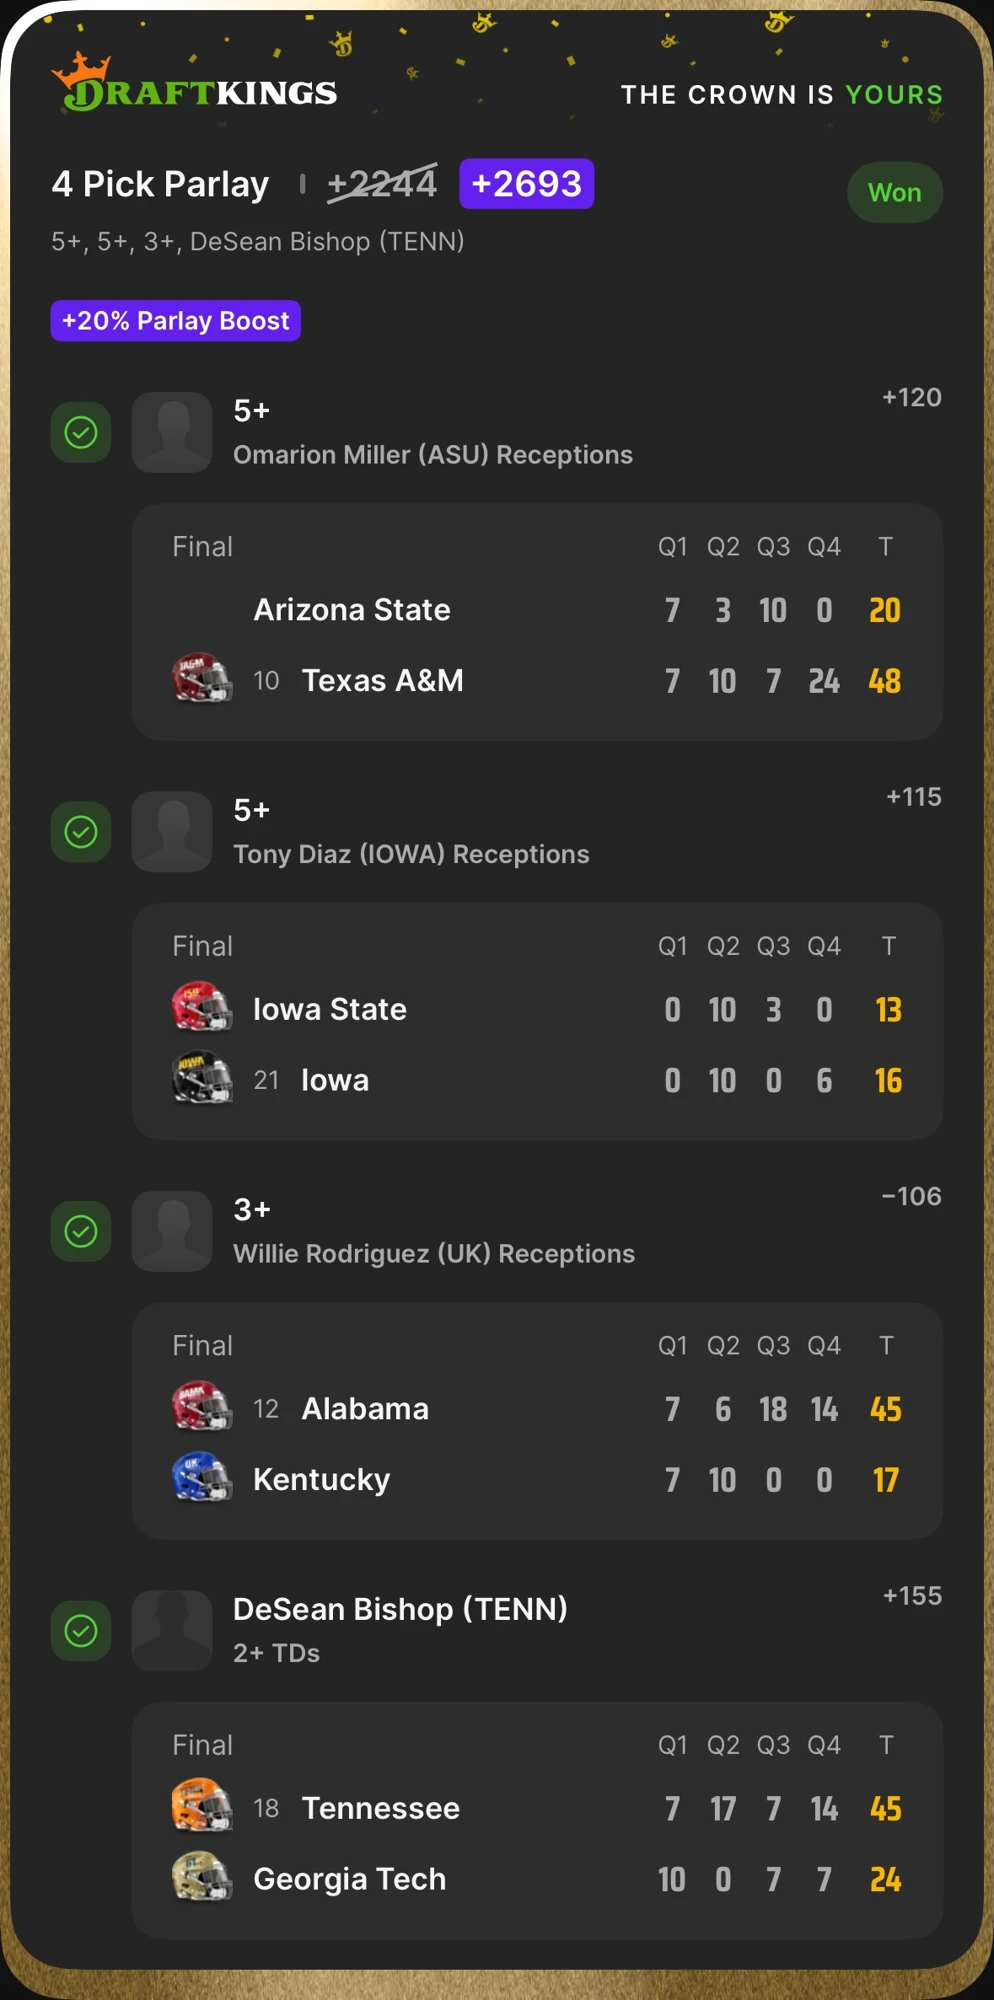Click the Georgia Tech gold helmet icon
Screen dimensions: 994x2000
[x=201, y=1877]
